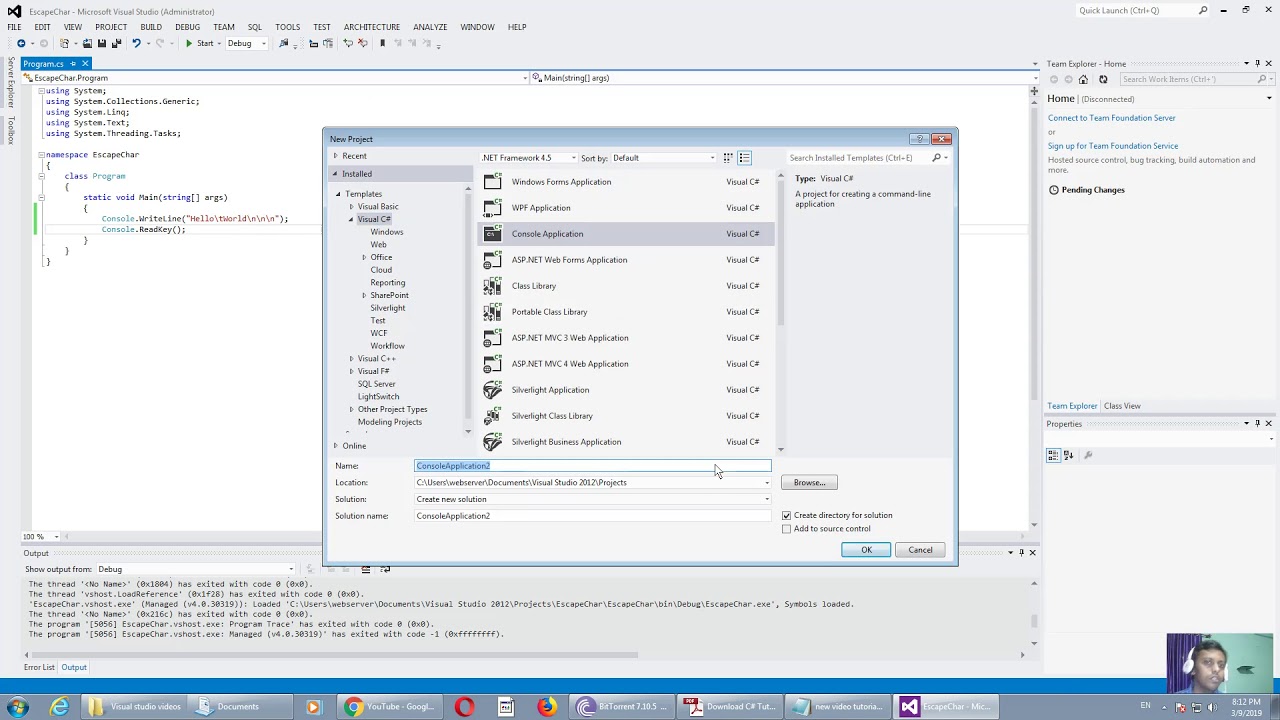This screenshot has height=720, width=1280.
Task: Click the Start debugging play icon
Action: point(188,43)
